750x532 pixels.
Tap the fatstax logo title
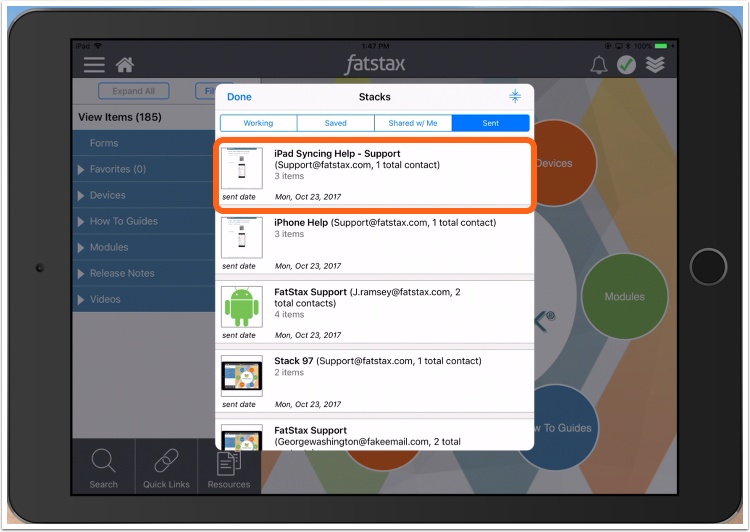pos(375,65)
